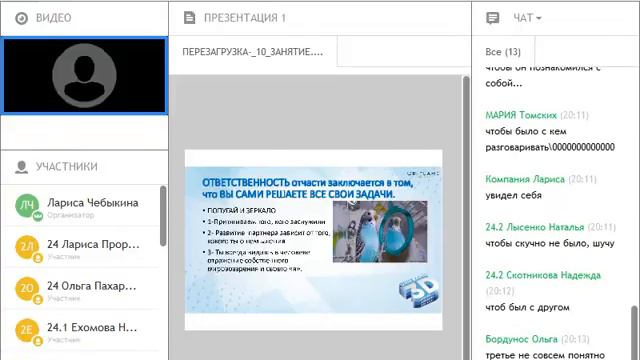Image resolution: width=640 pixels, height=360 pixels.
Task: Click the presentation area vertical scrollbar
Action: [x=466, y=218]
